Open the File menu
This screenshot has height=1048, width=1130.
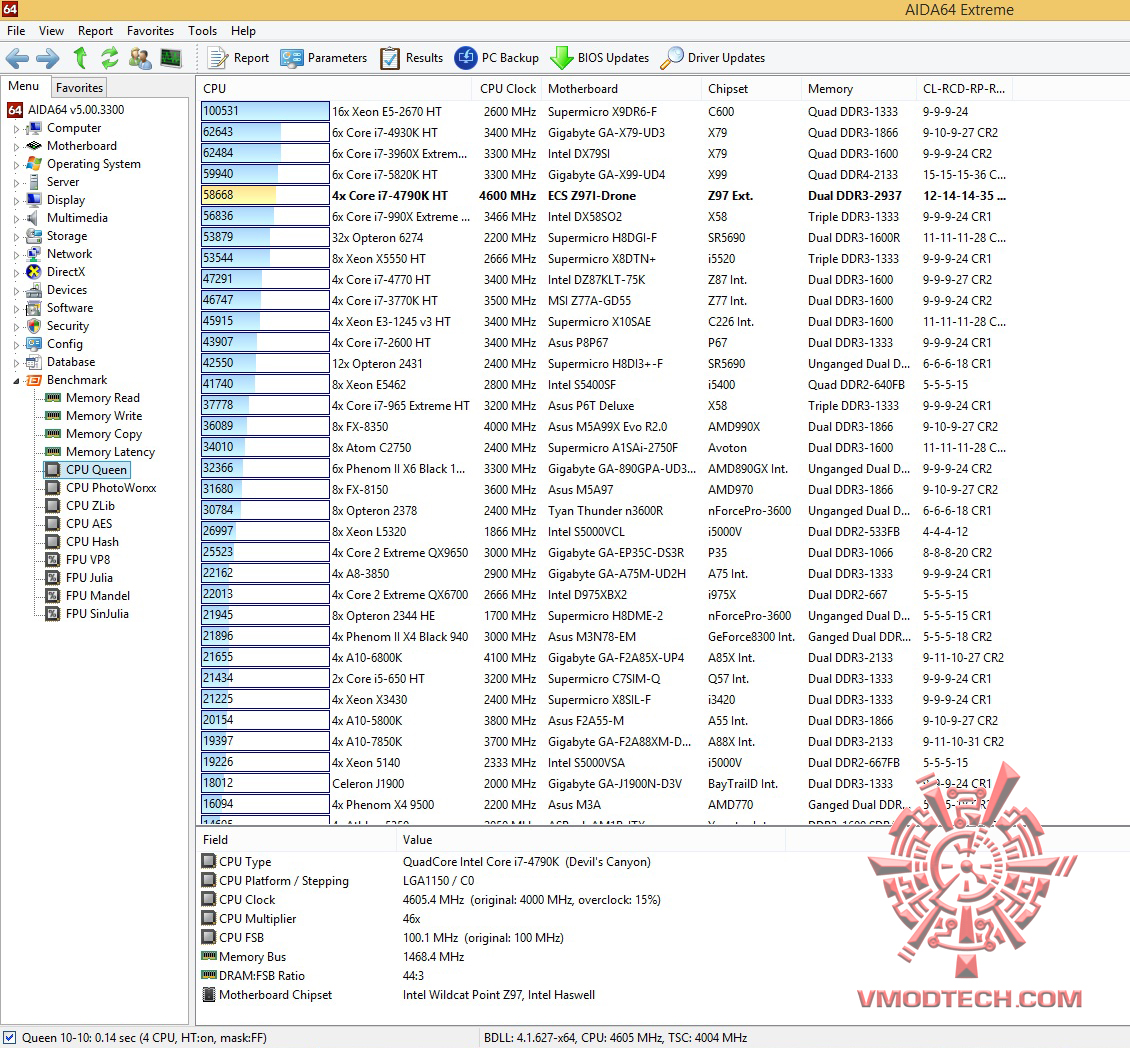[x=16, y=31]
